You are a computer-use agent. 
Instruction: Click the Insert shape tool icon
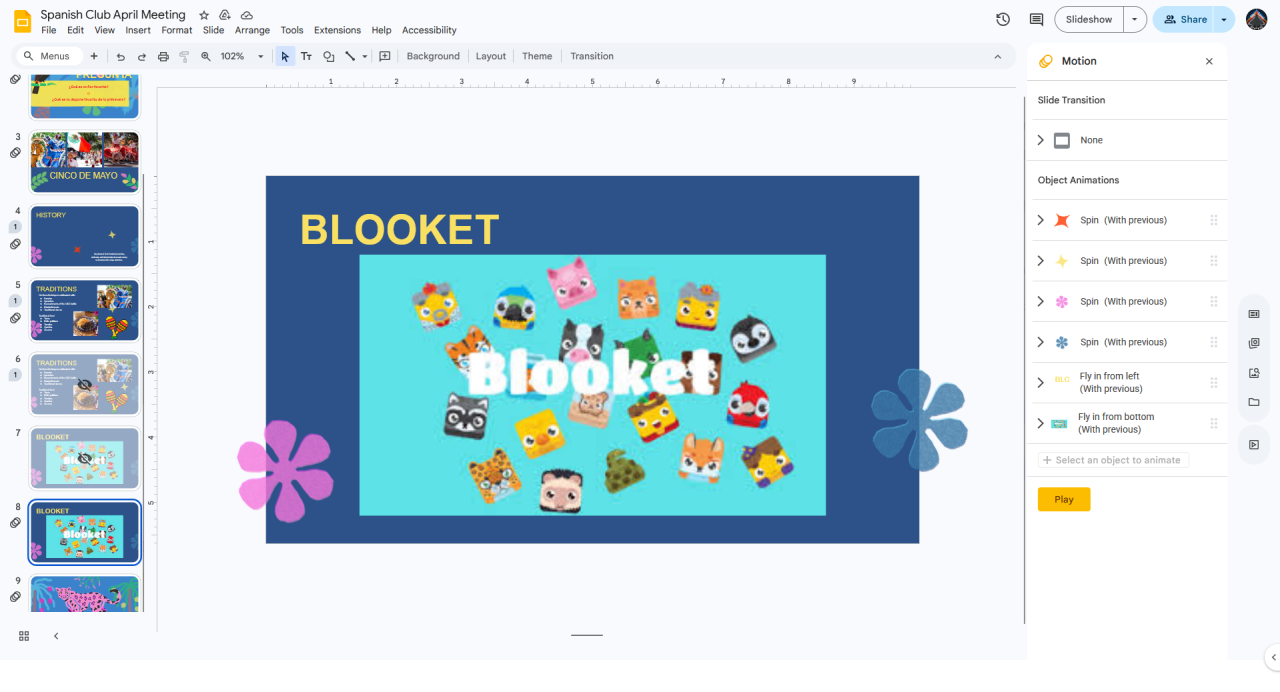[328, 57]
